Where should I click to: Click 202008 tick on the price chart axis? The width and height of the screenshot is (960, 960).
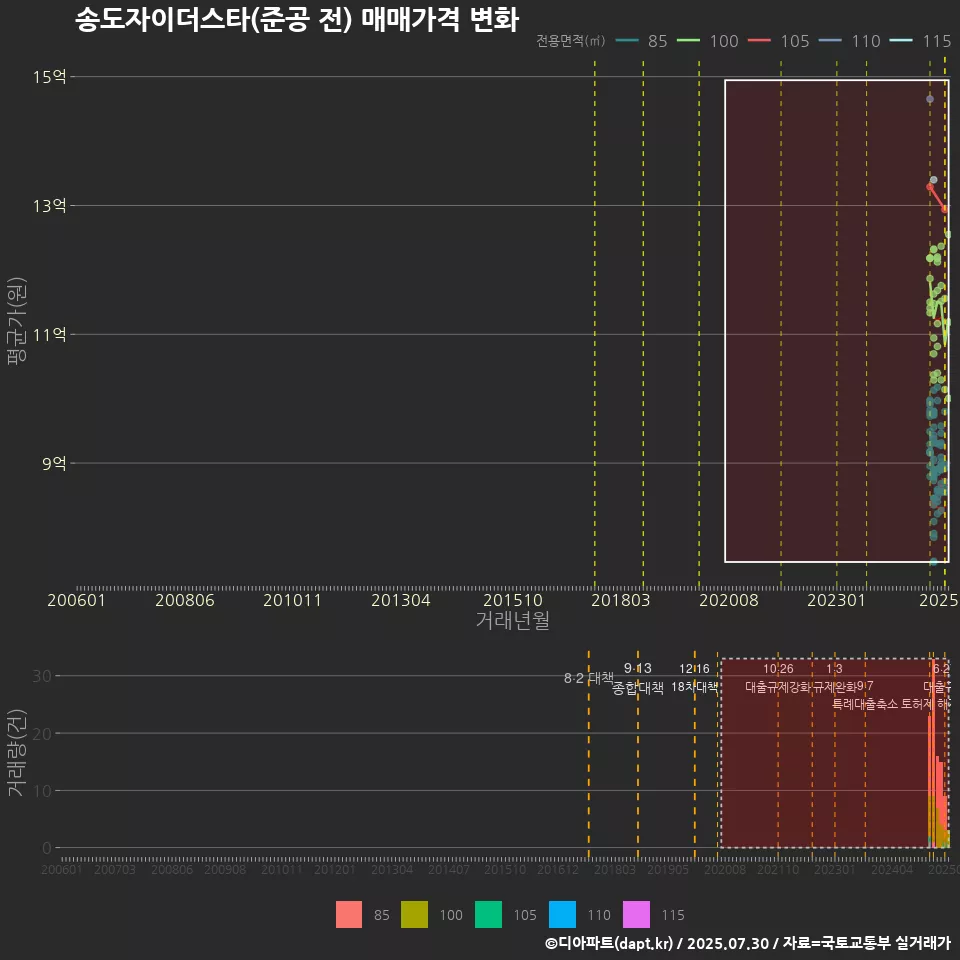tap(729, 600)
